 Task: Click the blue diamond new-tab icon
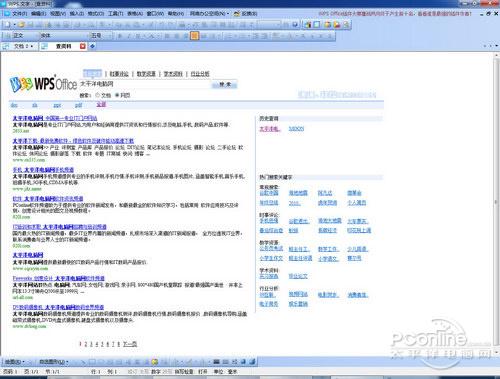[92, 46]
